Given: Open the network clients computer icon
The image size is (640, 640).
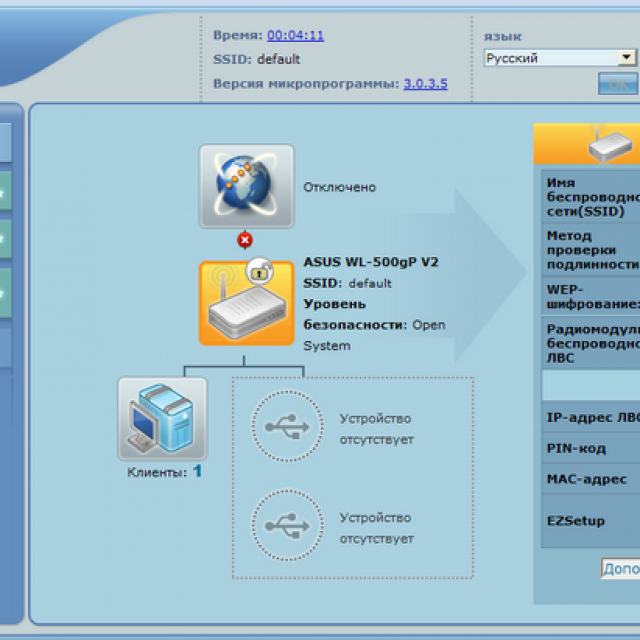Looking at the screenshot, I should coord(162,419).
